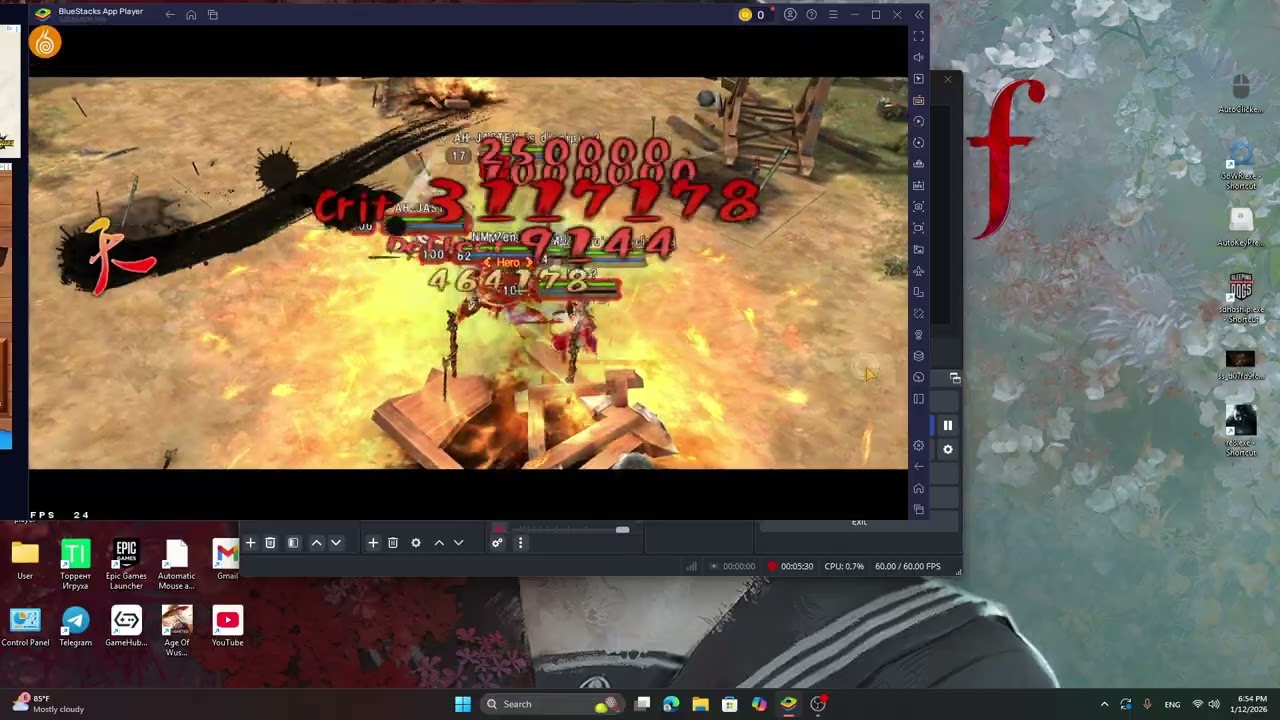The image size is (1280, 720).
Task: Click the Android back arrow in BlueStacks sidebar
Action: click(x=919, y=467)
